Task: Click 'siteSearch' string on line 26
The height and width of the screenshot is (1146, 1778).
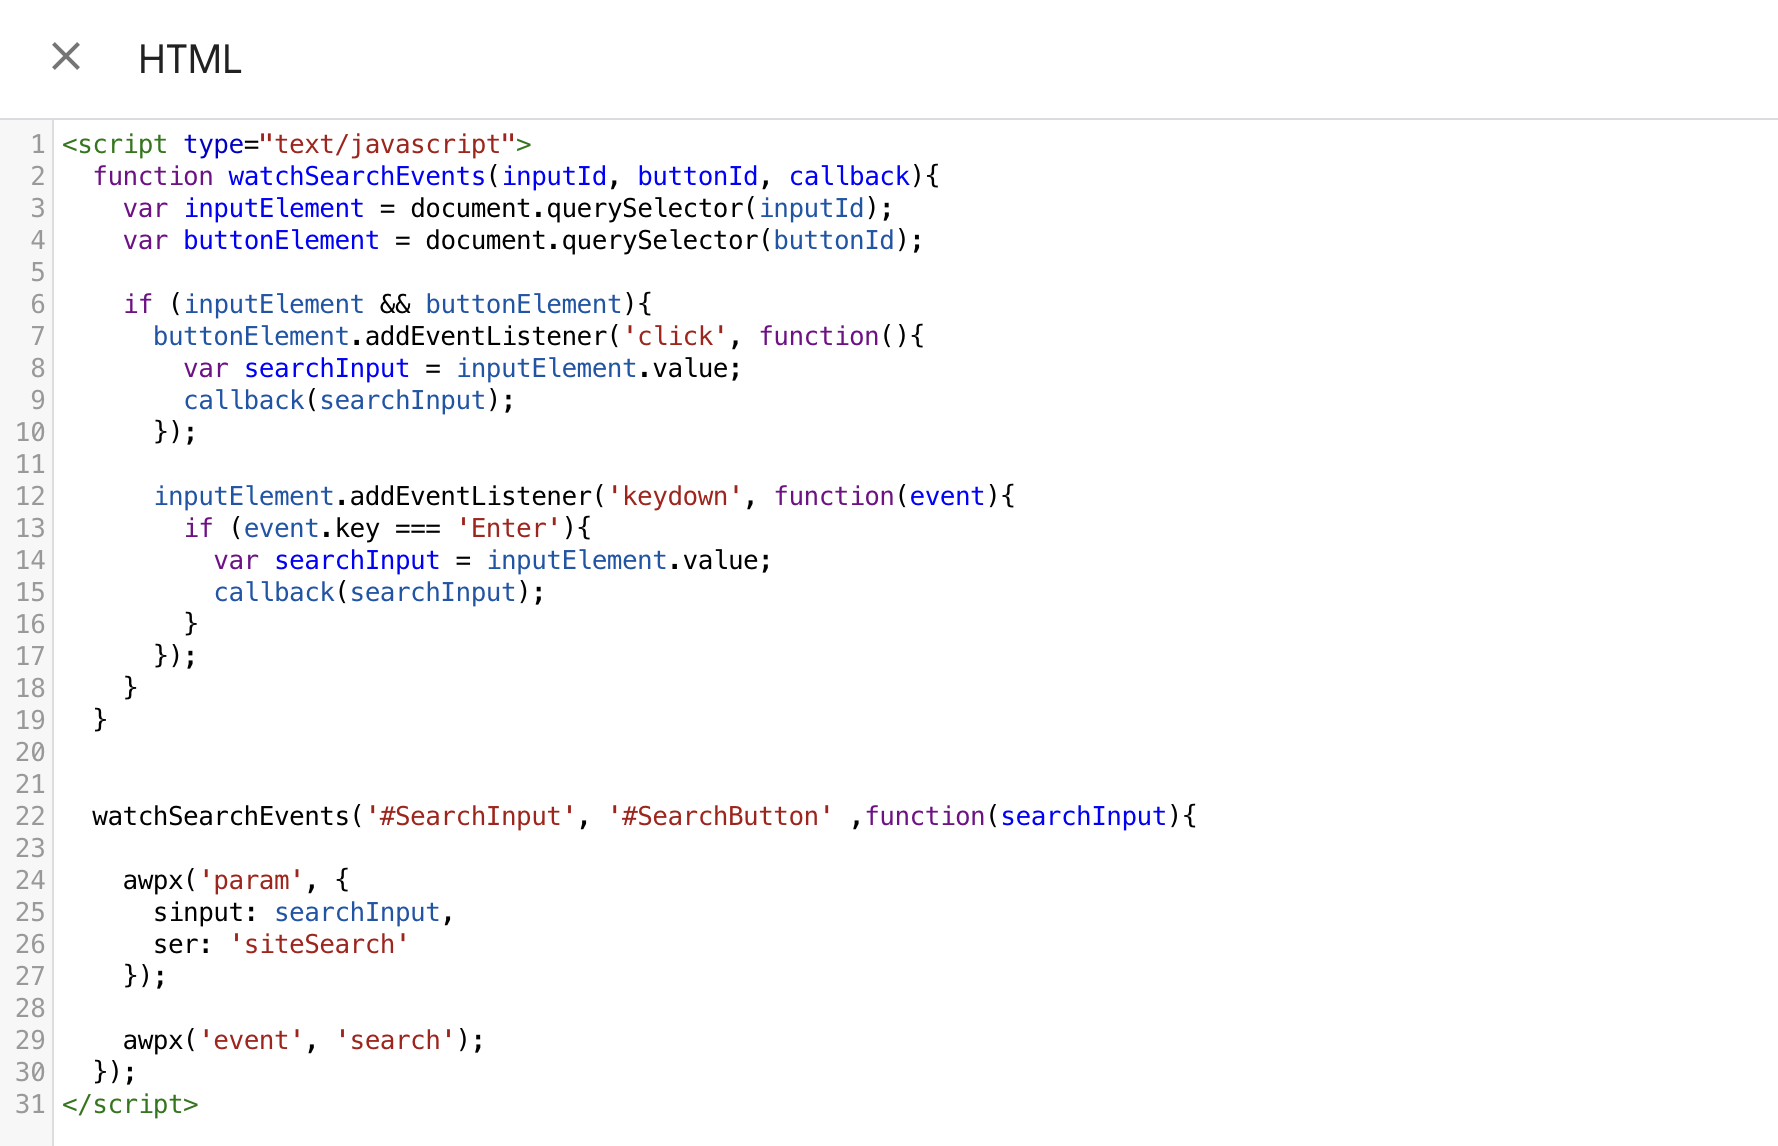Action: (319, 945)
